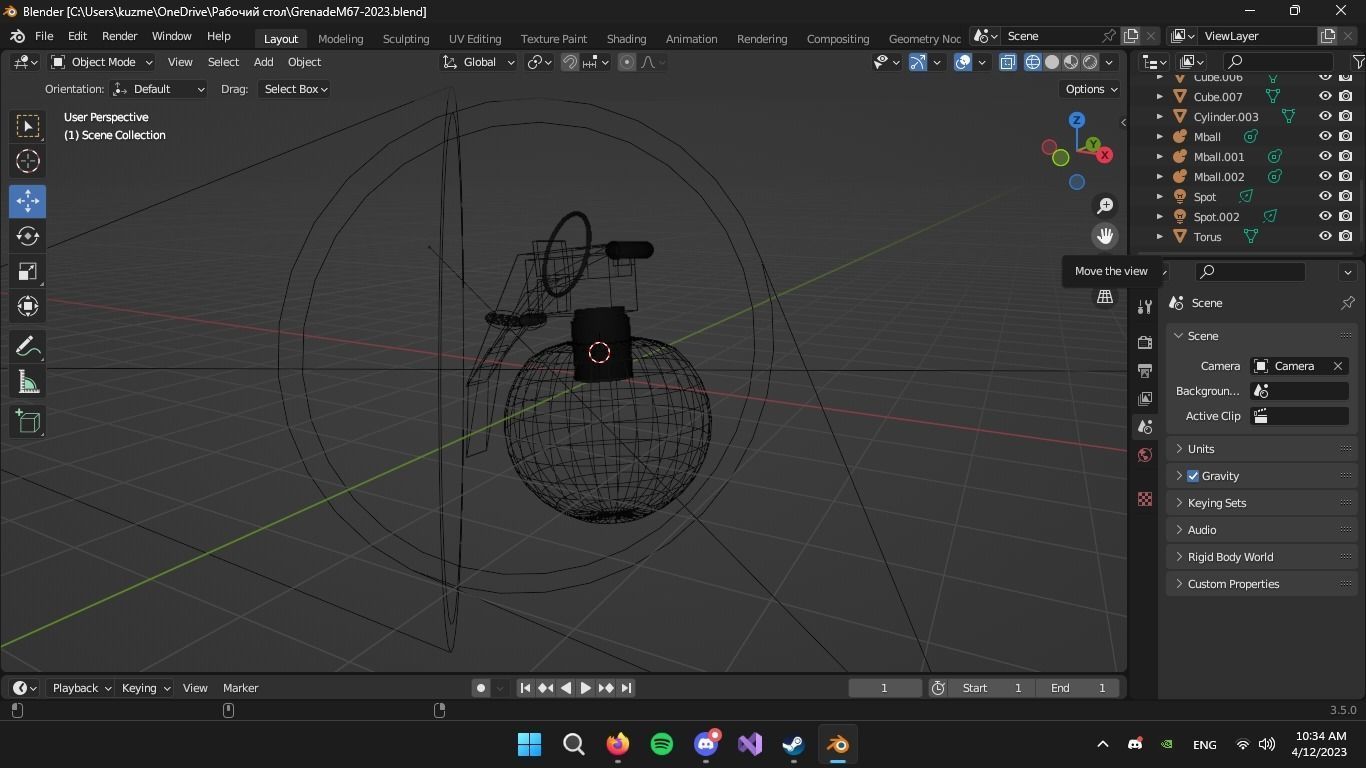This screenshot has width=1366, height=768.
Task: Switch to the Modeling workspace tab
Action: (x=340, y=38)
